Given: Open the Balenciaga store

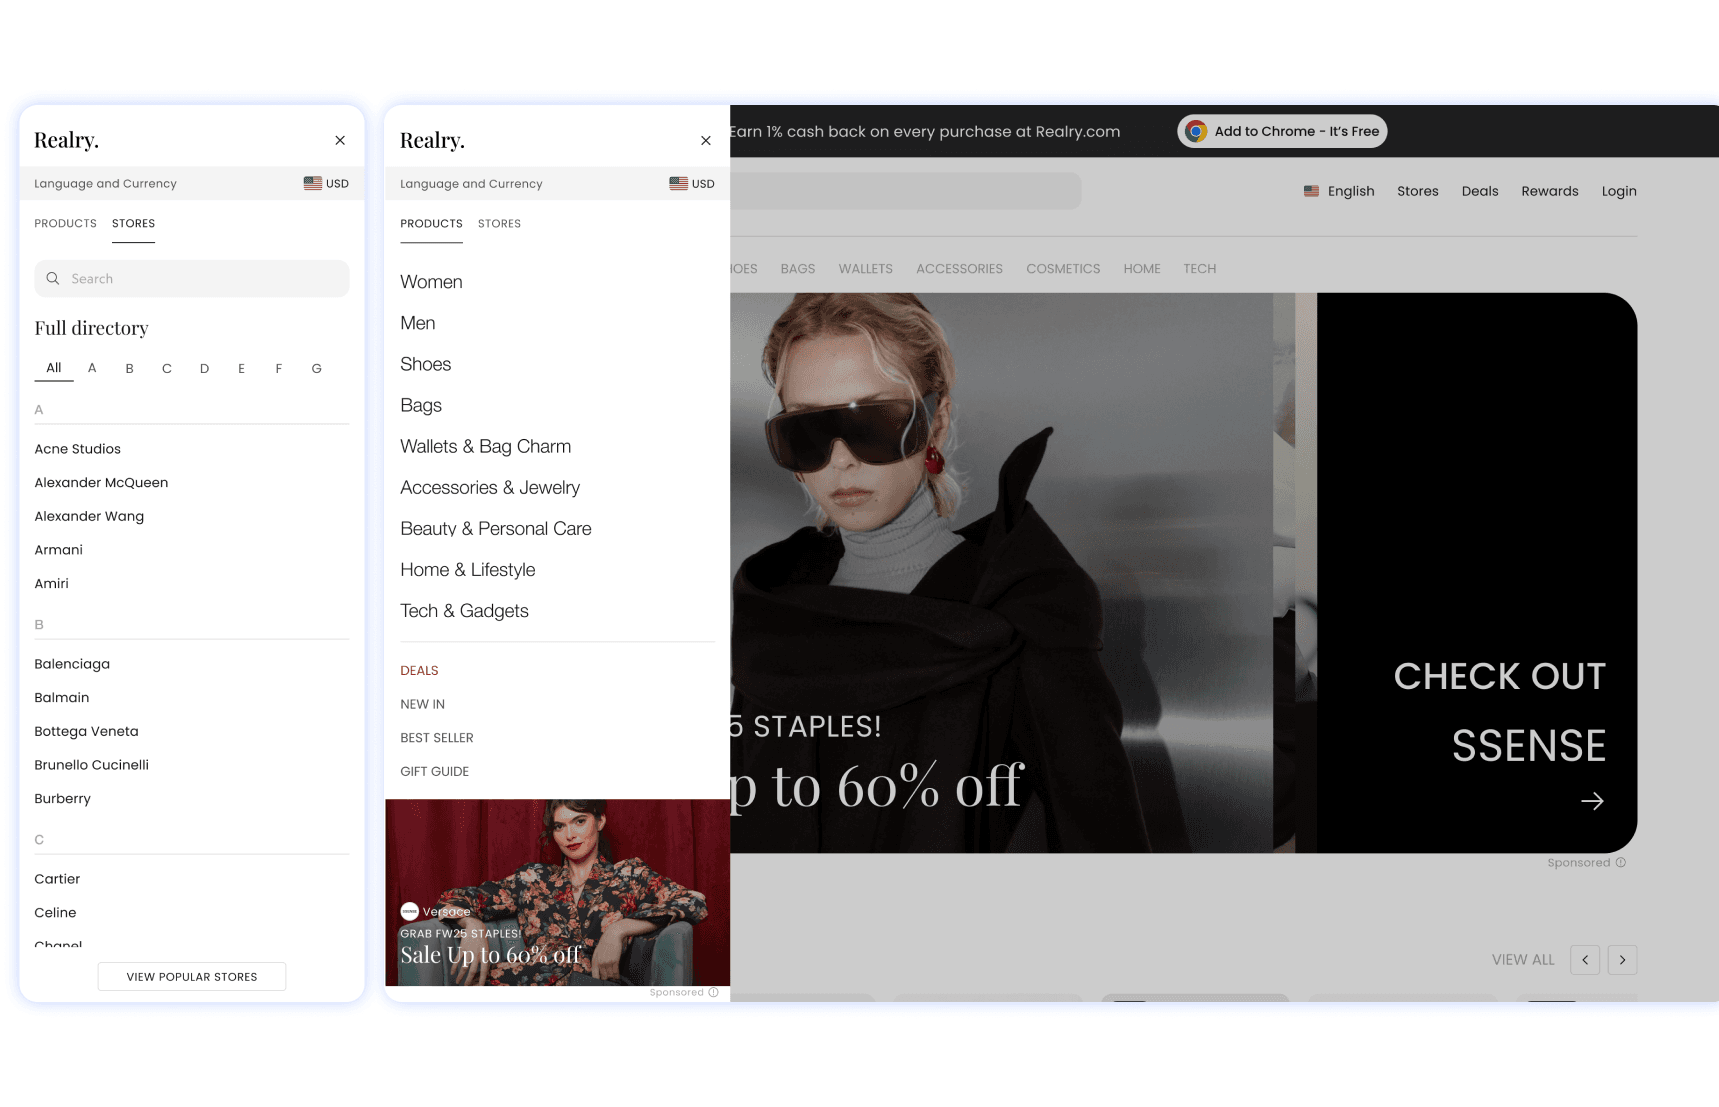Looking at the screenshot, I should 72,665.
